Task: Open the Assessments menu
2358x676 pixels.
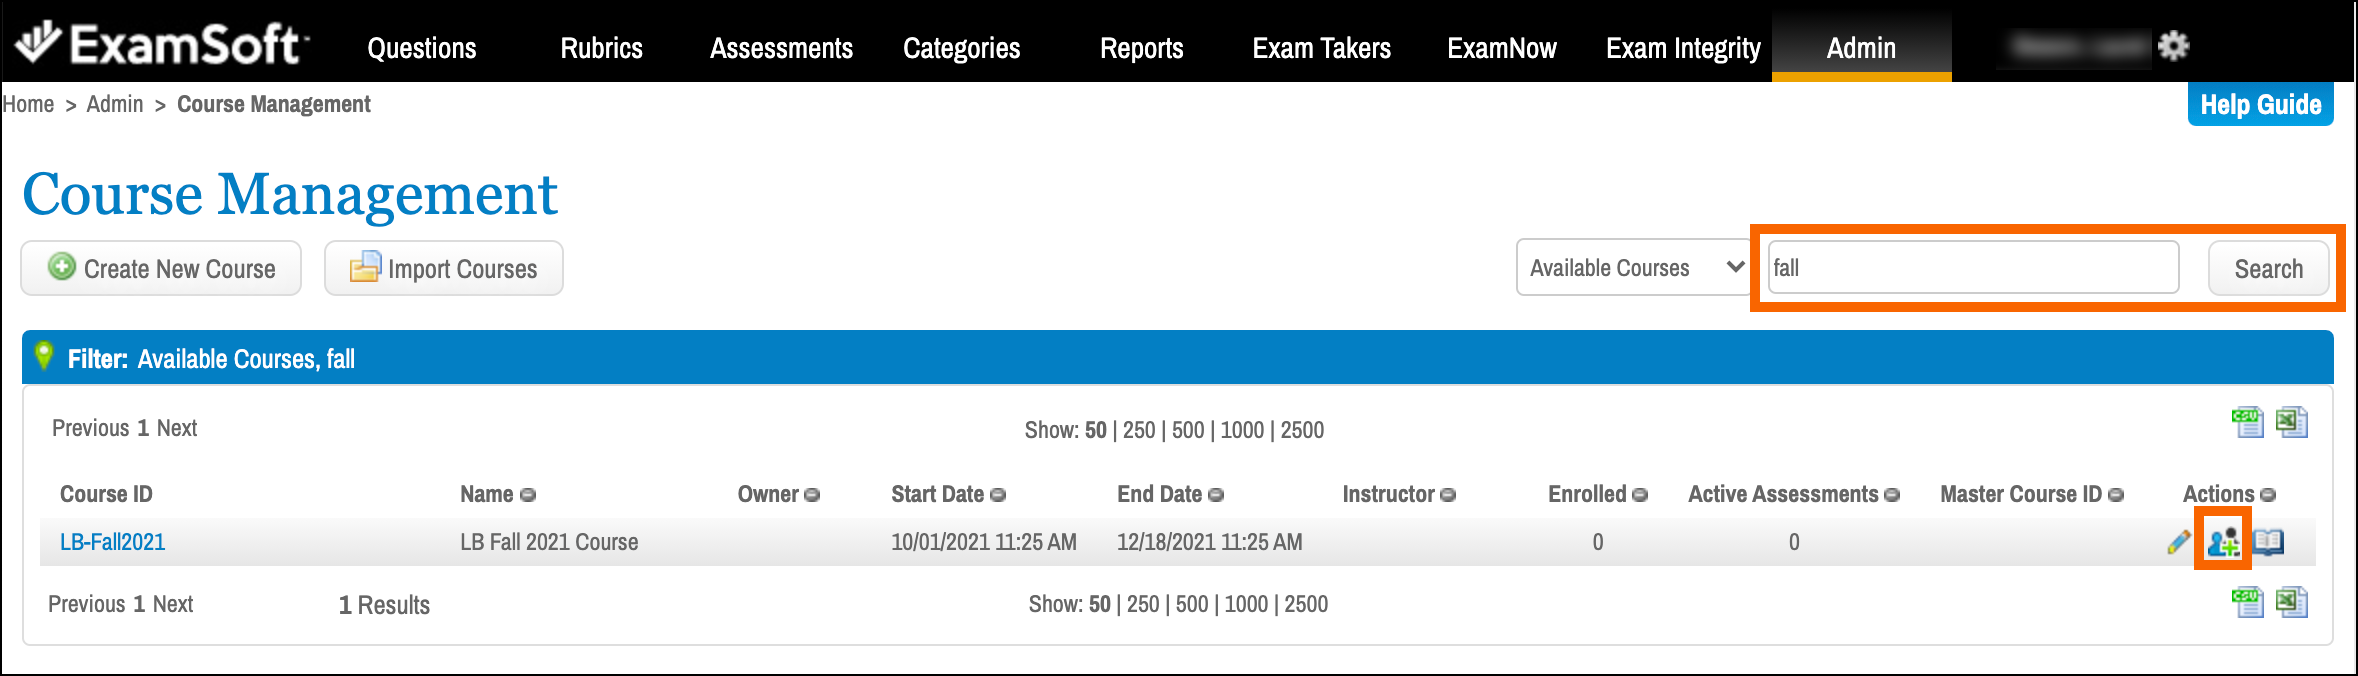Action: point(781,48)
